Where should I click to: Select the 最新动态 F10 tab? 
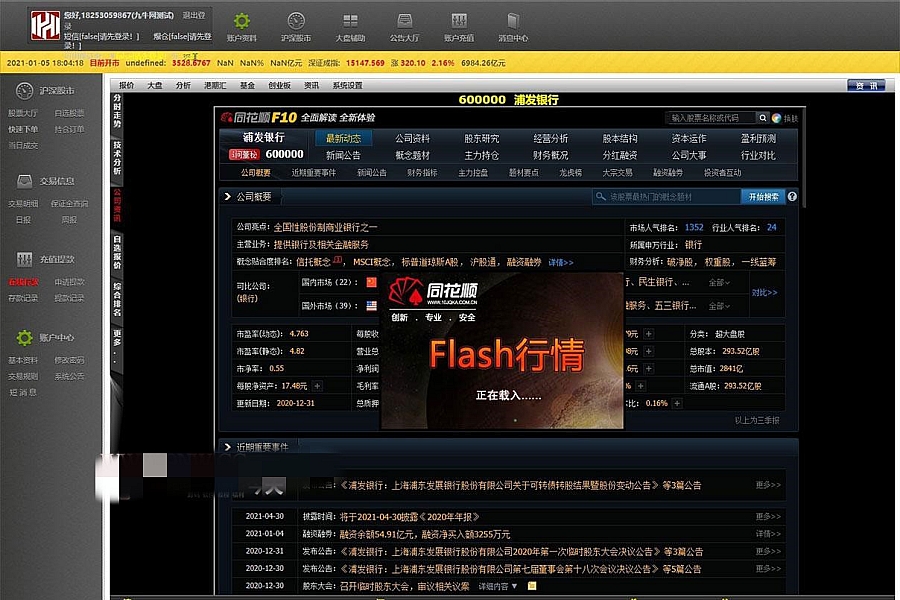pyautogui.click(x=343, y=138)
